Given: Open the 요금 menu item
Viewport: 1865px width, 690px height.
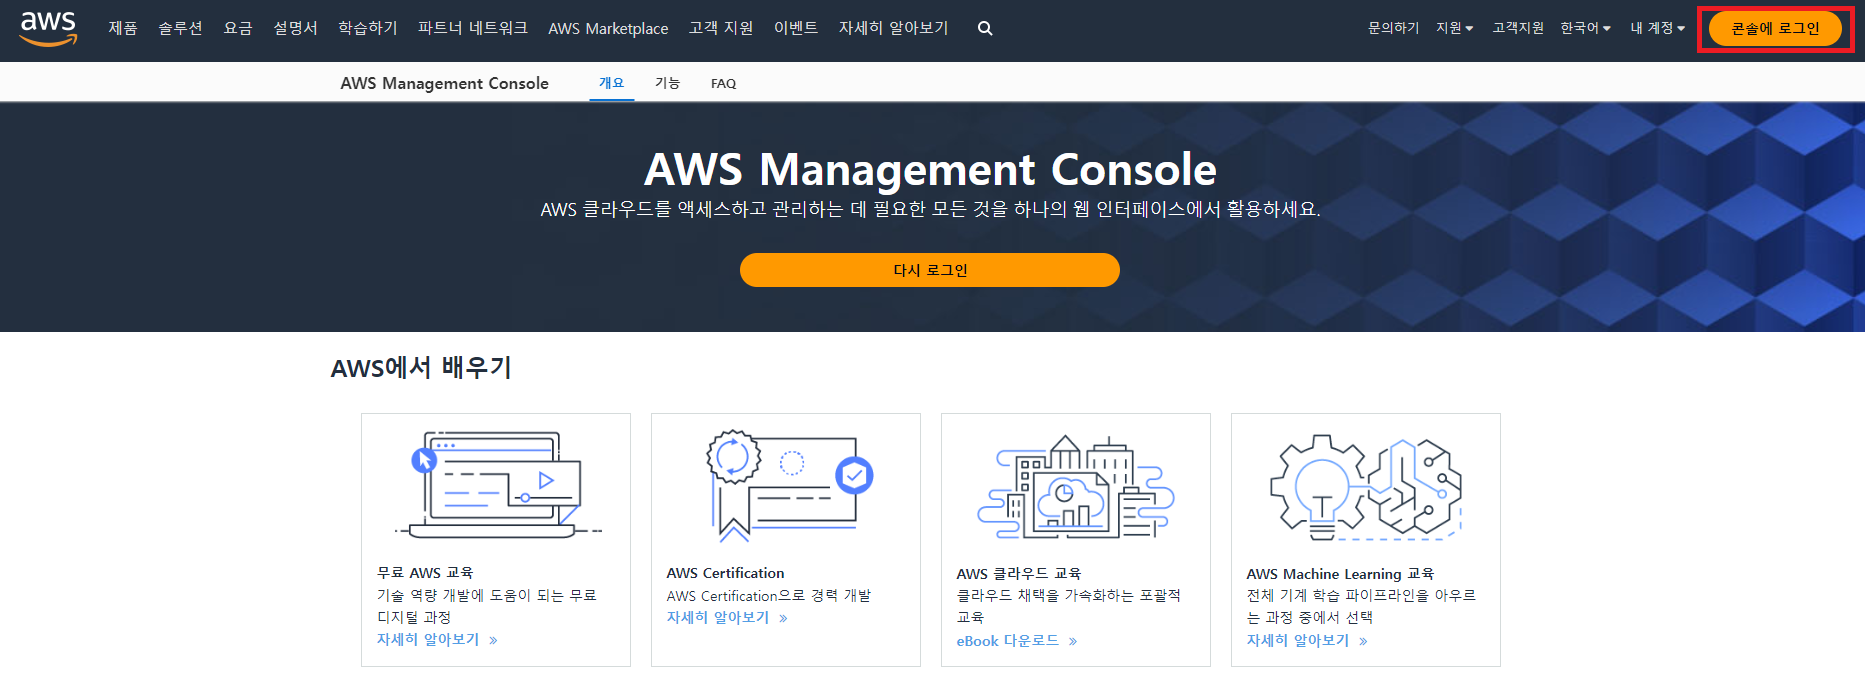Looking at the screenshot, I should (238, 28).
